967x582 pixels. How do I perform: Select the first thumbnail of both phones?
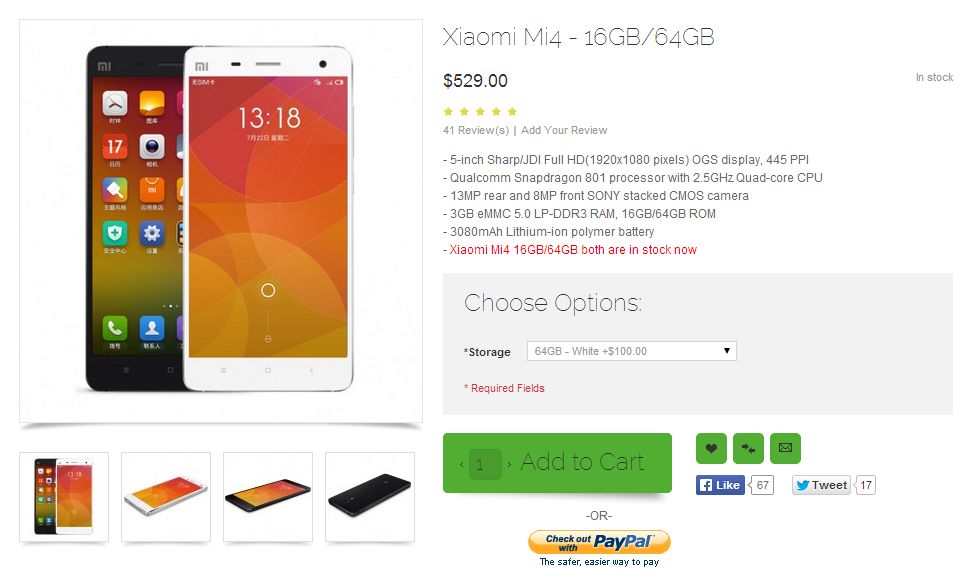(x=64, y=497)
